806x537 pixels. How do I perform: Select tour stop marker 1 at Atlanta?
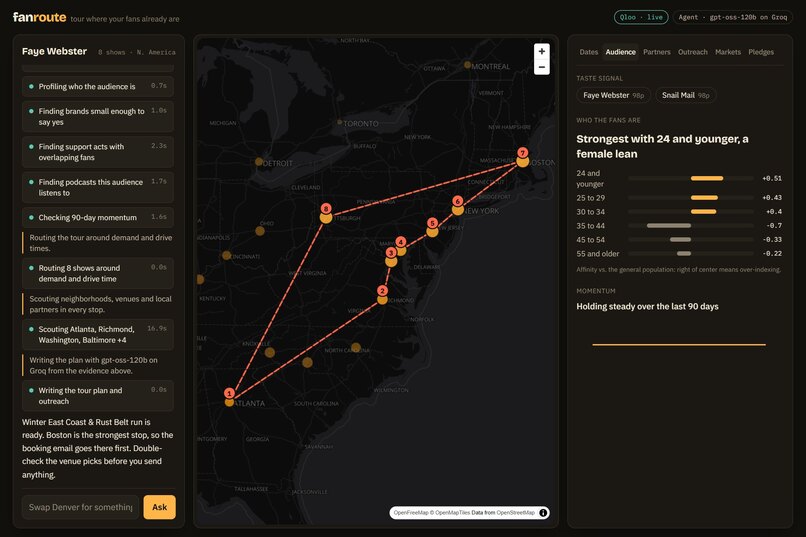[x=229, y=393]
